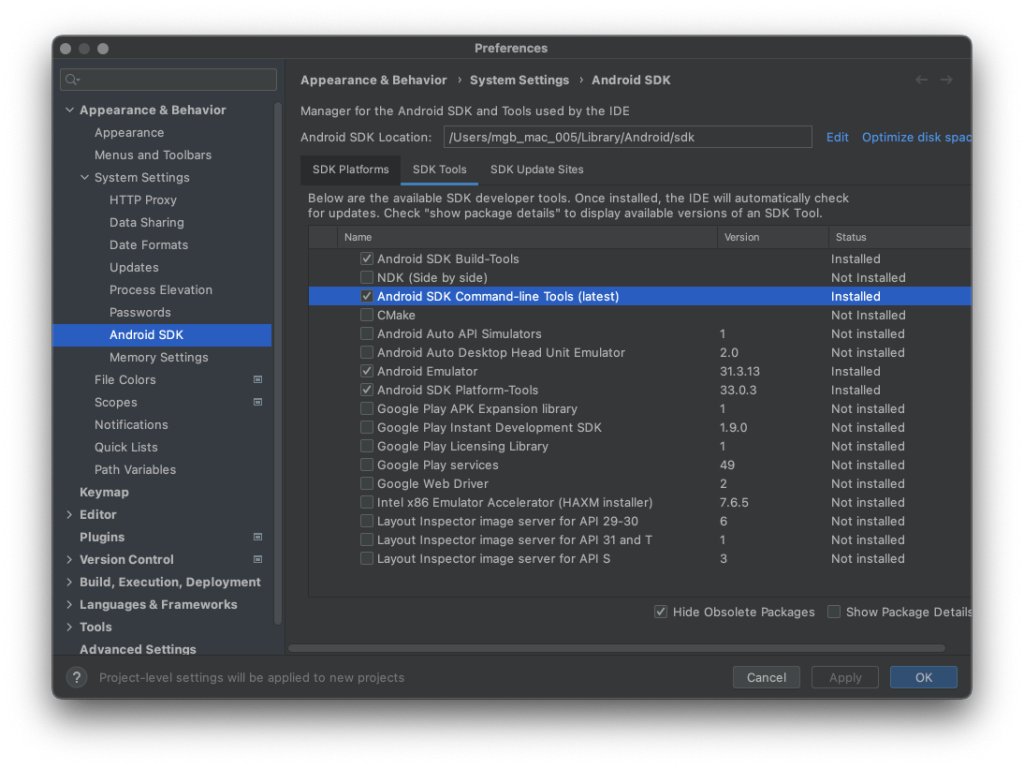This screenshot has height=768, width=1024.
Task: Click the help question mark icon
Action: [x=76, y=677]
